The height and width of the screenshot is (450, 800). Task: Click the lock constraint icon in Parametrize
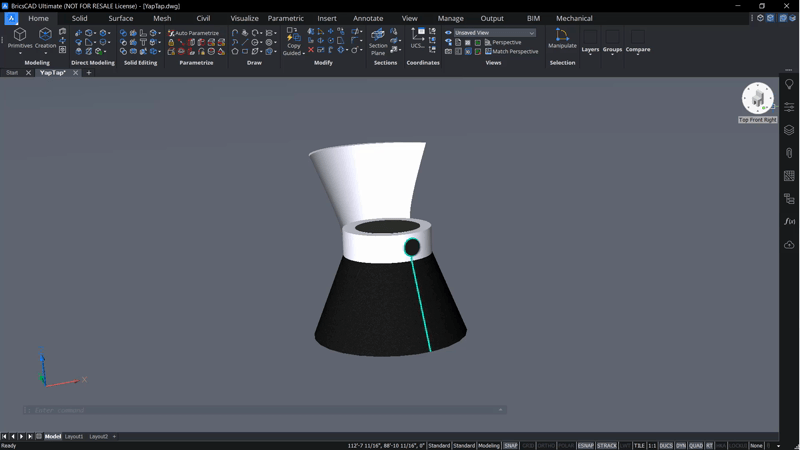click(x=171, y=42)
